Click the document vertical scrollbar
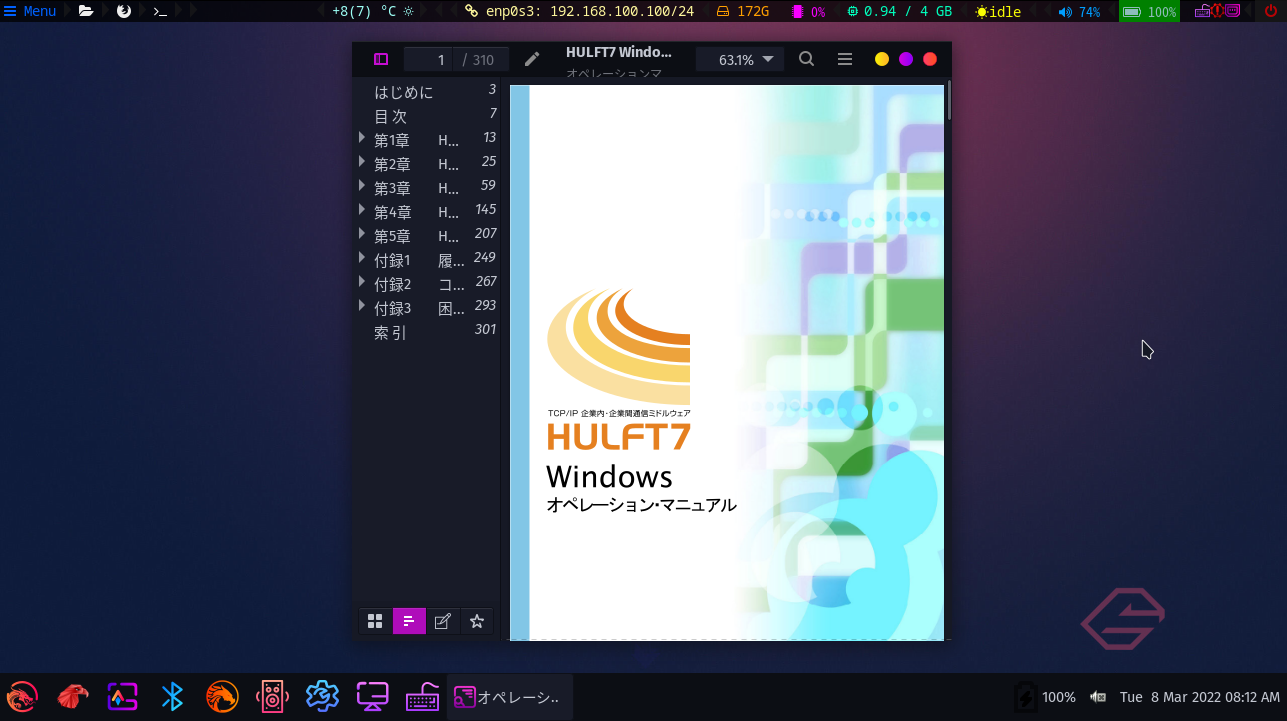Viewport: 1287px width, 721px height. (x=948, y=100)
